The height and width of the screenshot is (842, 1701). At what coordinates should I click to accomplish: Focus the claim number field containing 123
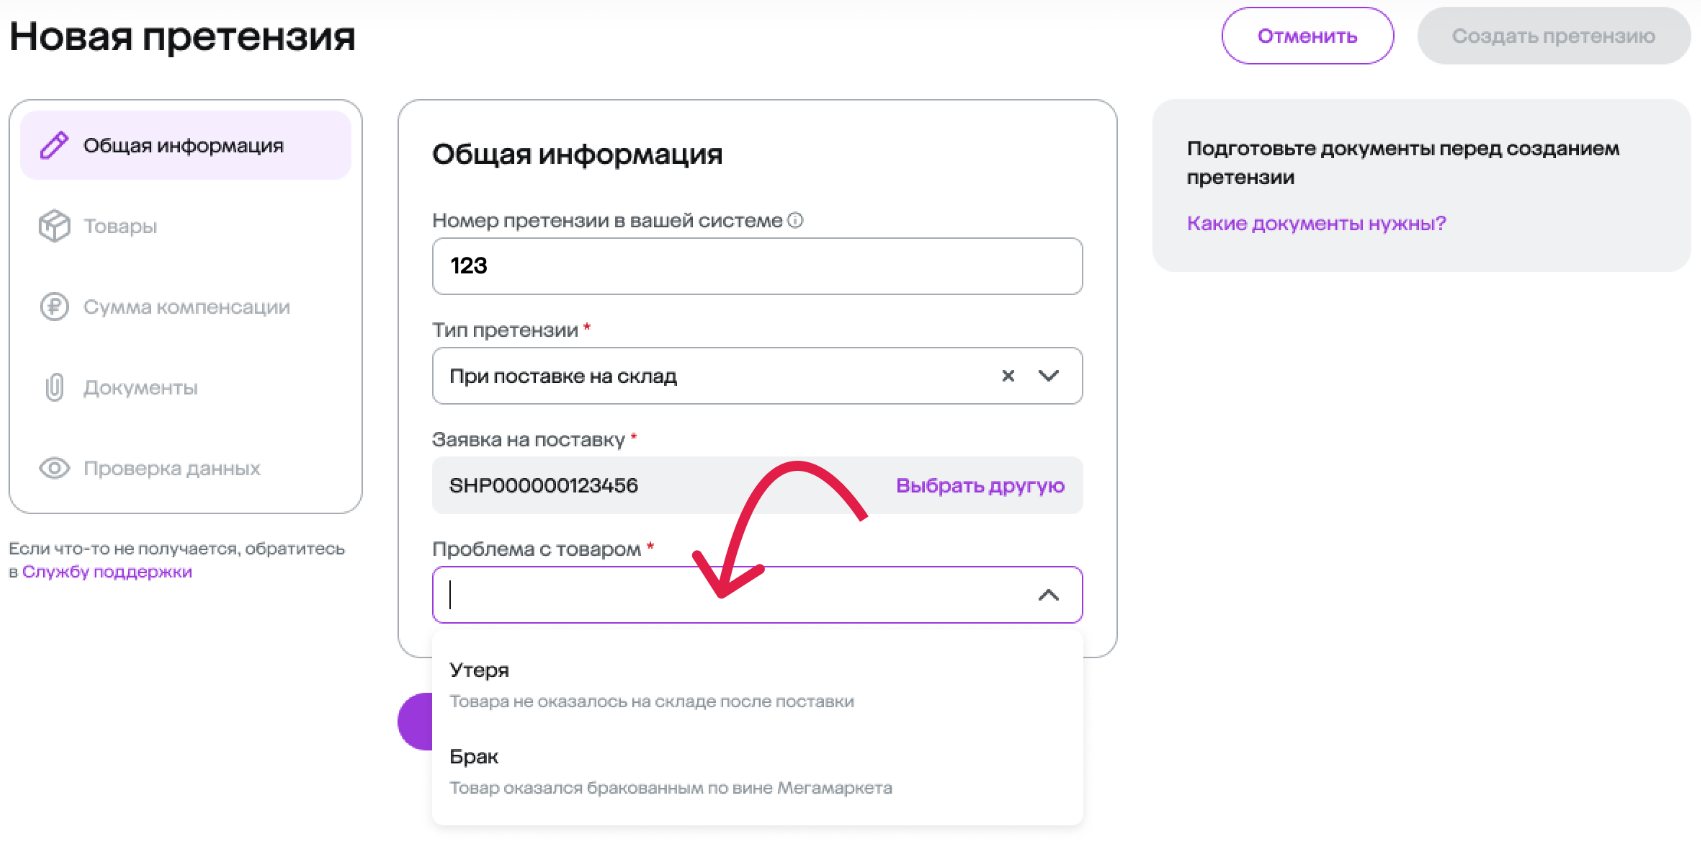(x=757, y=266)
